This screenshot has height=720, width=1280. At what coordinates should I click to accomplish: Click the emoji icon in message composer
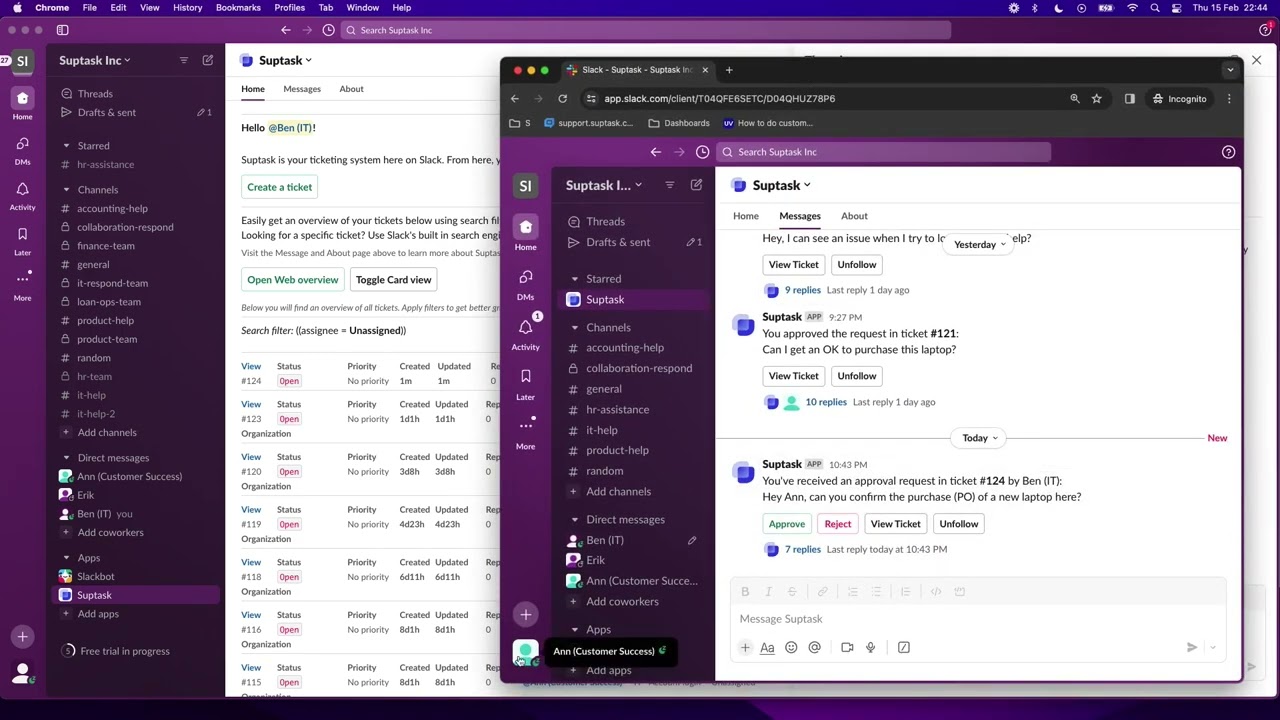(x=791, y=648)
